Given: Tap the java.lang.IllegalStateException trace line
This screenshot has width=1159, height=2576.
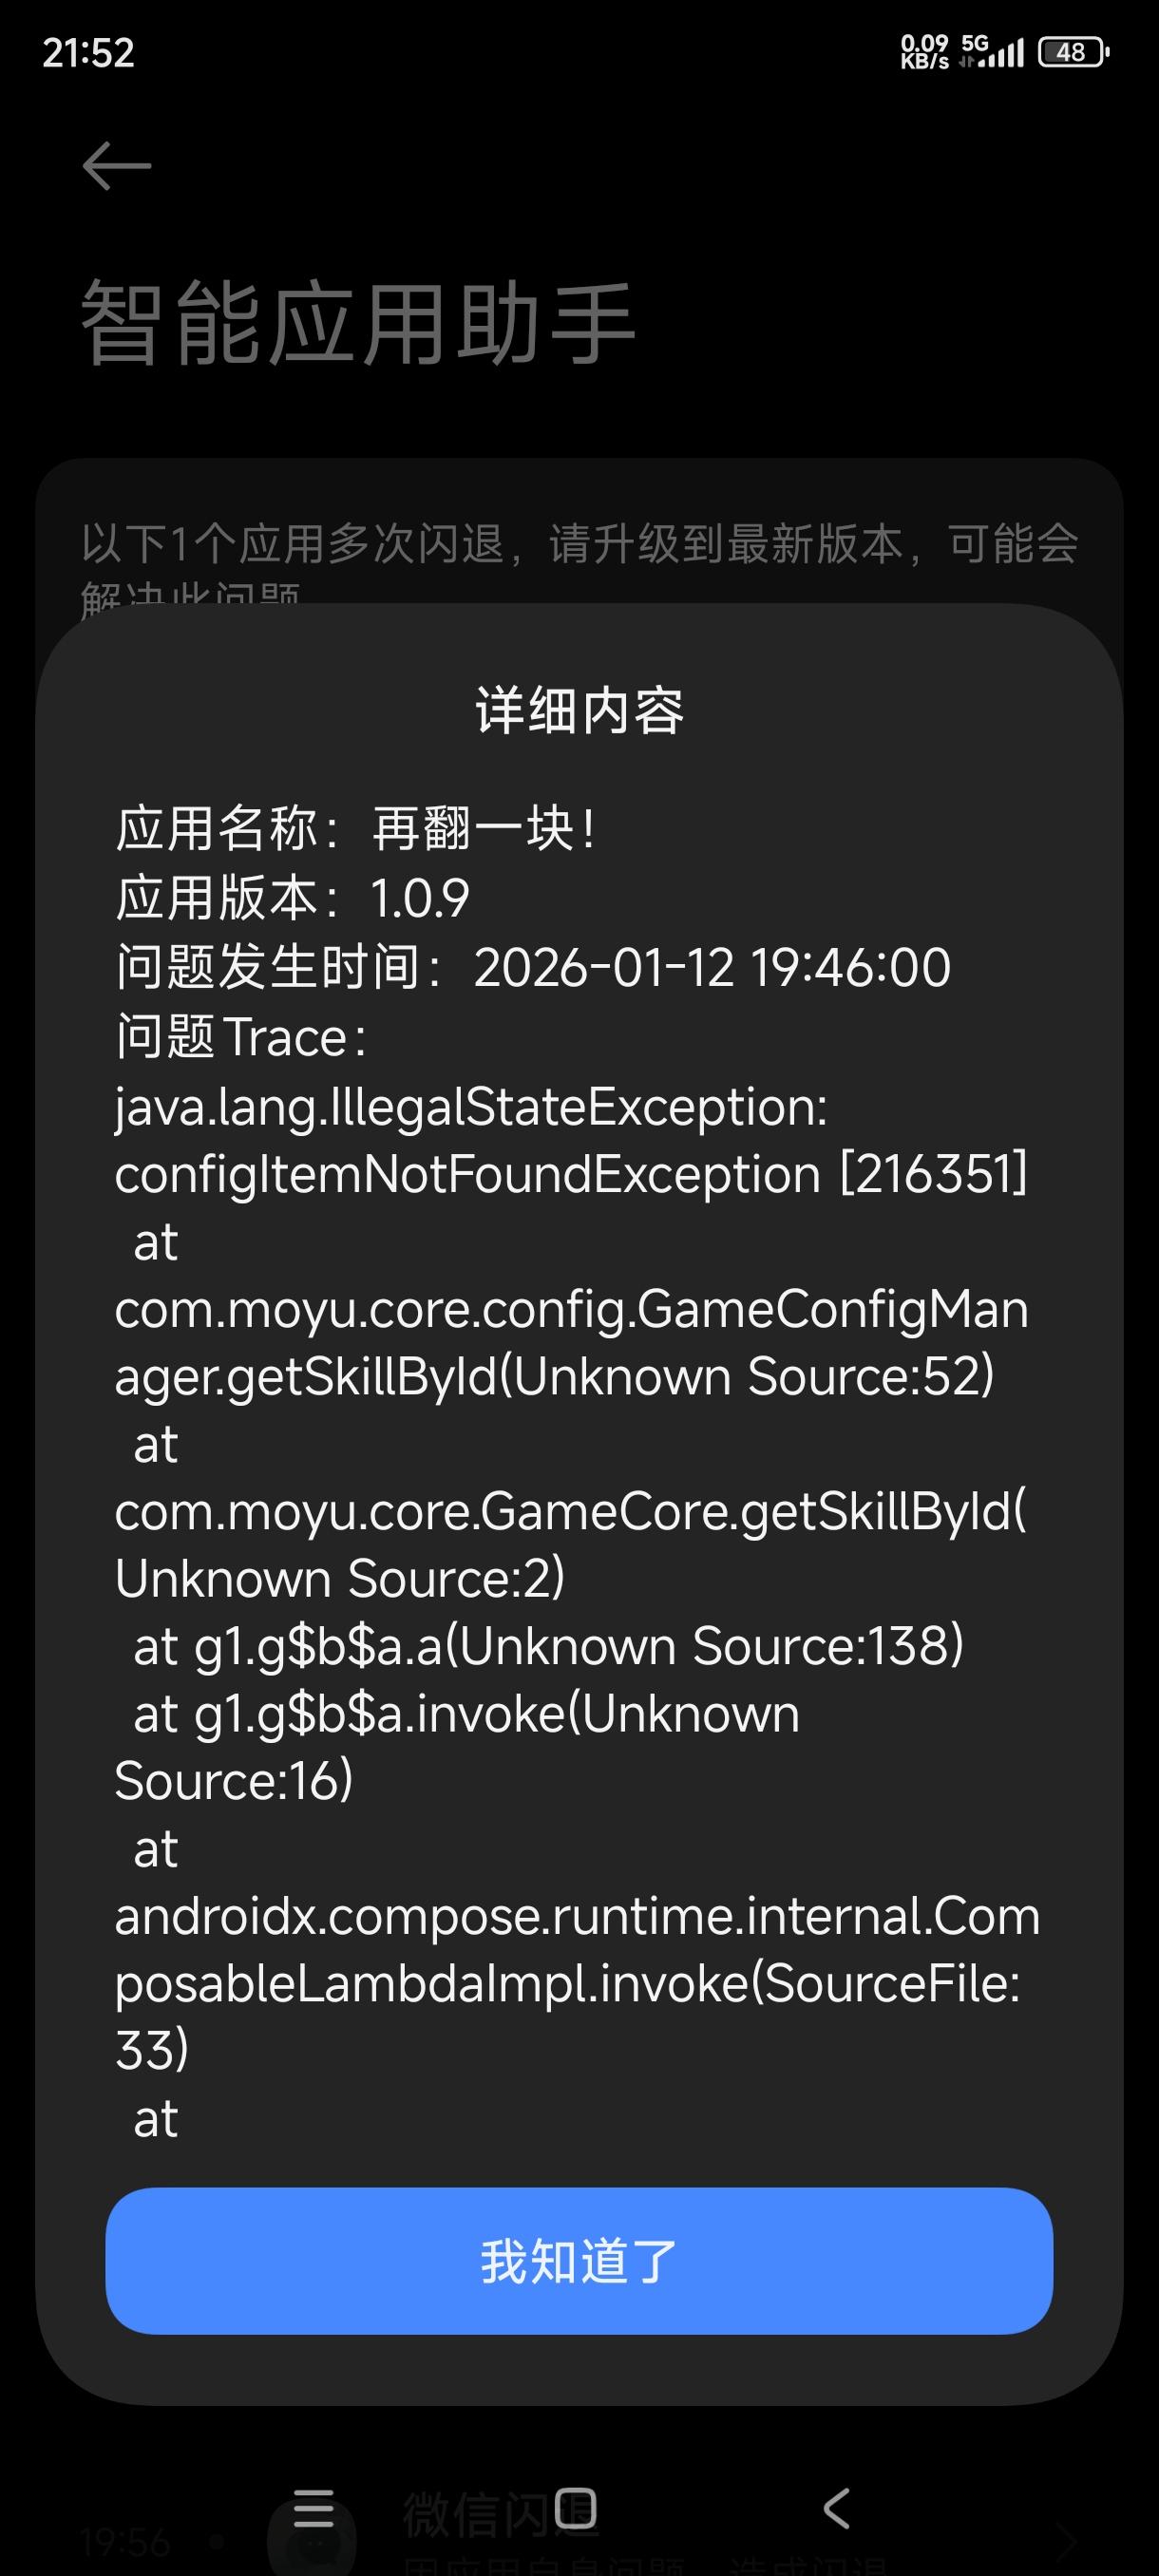Looking at the screenshot, I should (x=471, y=1108).
